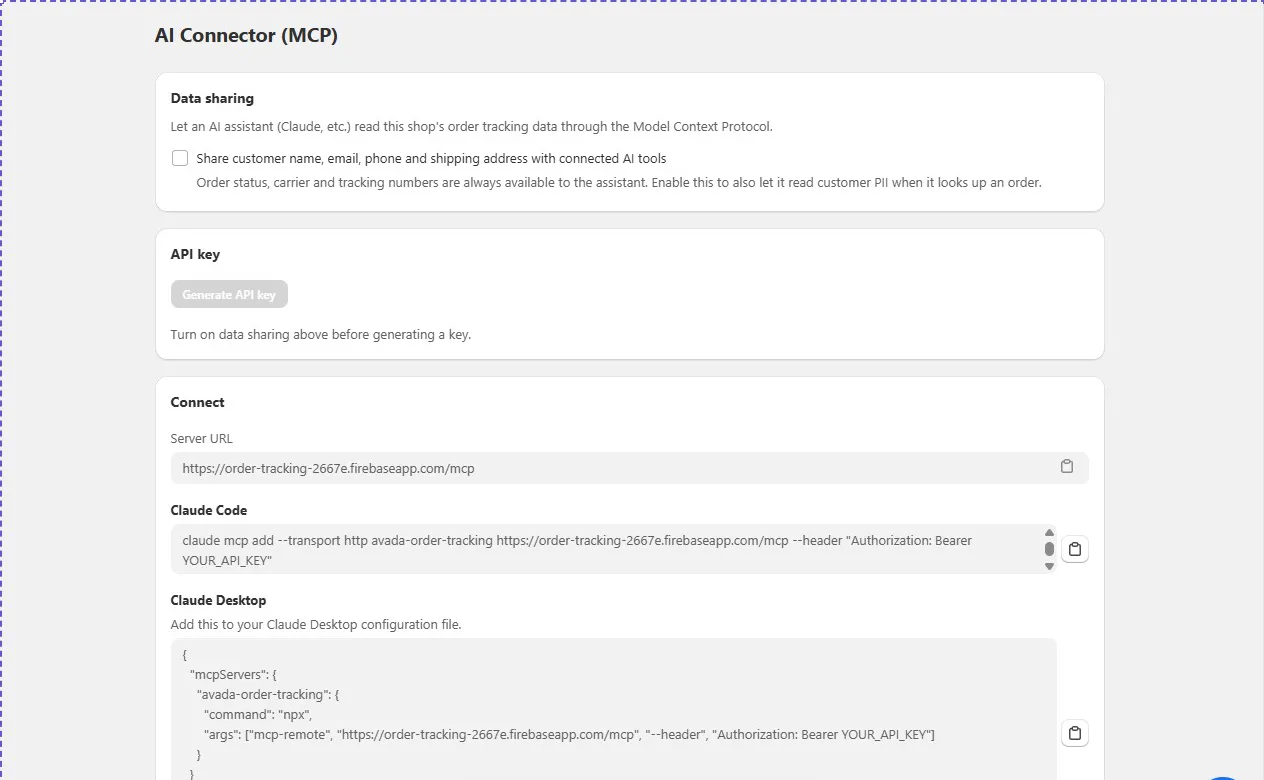Copy the Server URL with clipboard icon
The height and width of the screenshot is (780, 1264).
click(1067, 467)
